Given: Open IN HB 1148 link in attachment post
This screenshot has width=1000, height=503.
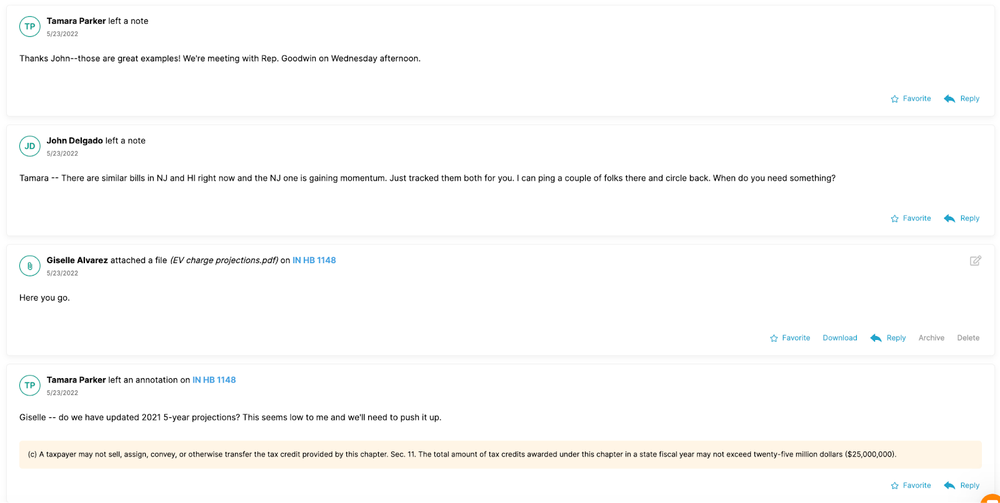Looking at the screenshot, I should click(314, 260).
